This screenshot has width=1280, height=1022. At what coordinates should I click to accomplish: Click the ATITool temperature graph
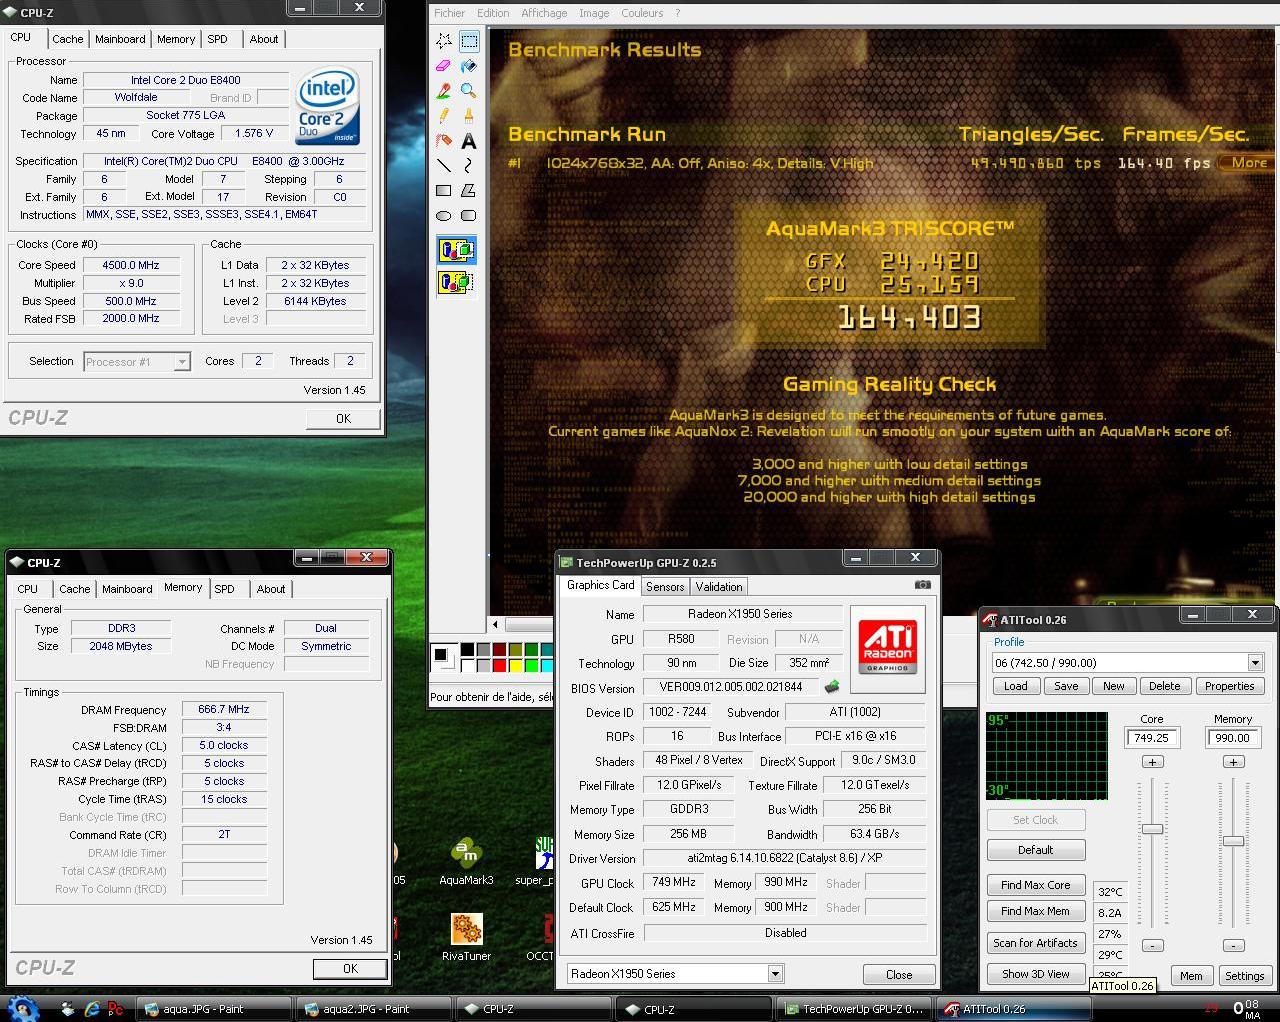coord(1047,756)
